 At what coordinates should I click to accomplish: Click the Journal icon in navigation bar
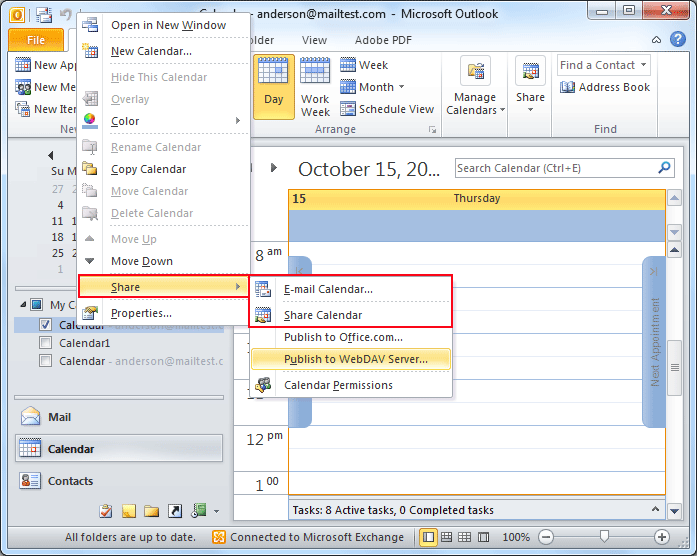[x=199, y=511]
